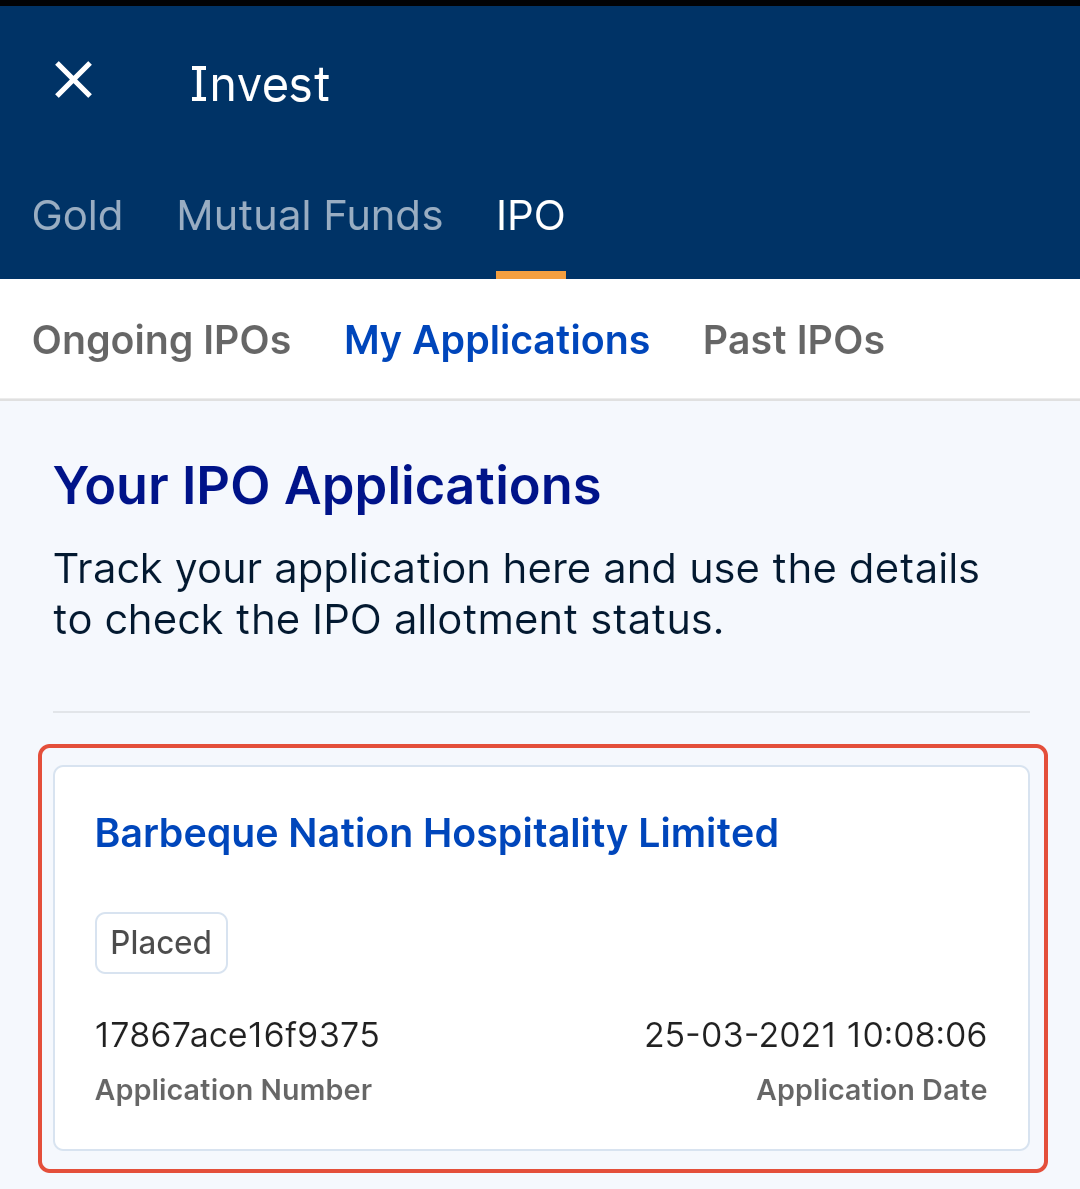Select the X icon at top left
The image size is (1080, 1189).
[73, 80]
